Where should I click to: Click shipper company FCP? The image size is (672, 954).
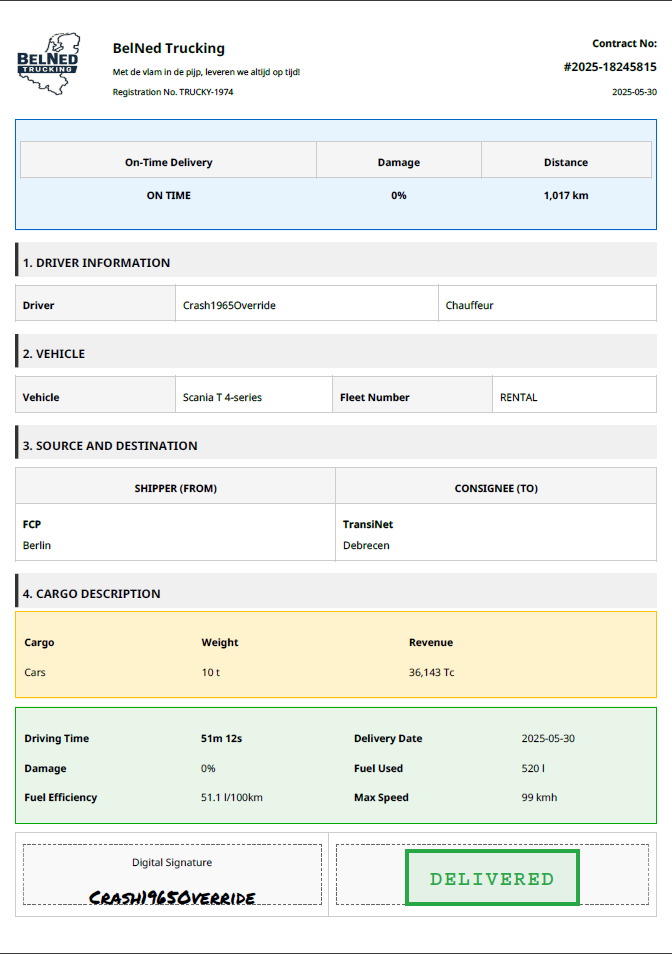click(32, 524)
